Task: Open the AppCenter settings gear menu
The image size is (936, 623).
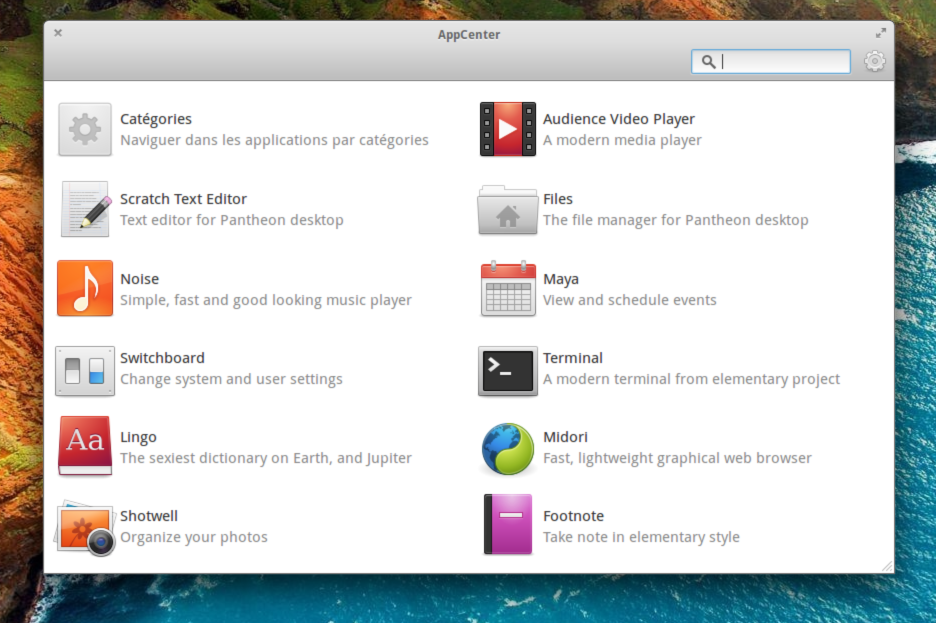Action: (x=875, y=61)
